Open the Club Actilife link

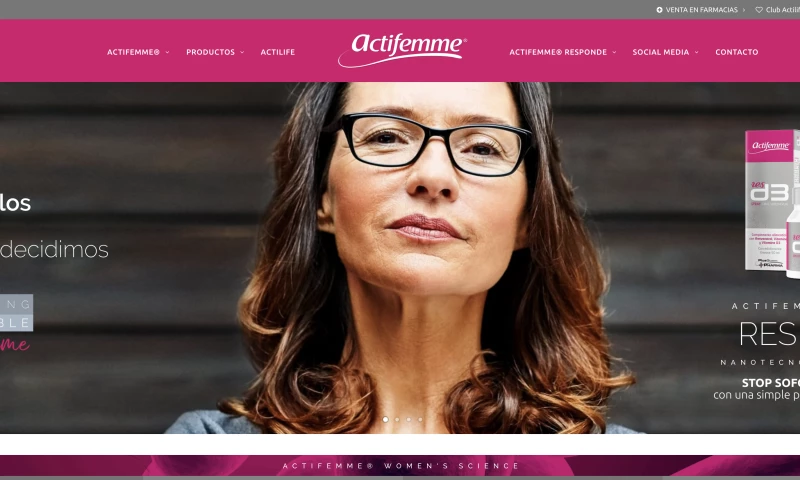coord(782,10)
